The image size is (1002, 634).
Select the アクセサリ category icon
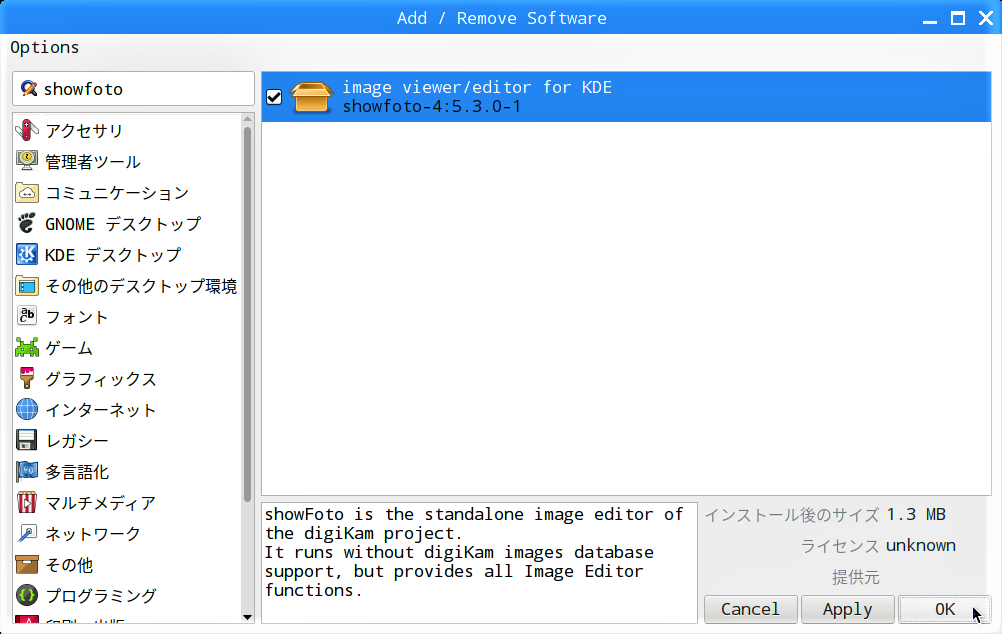tap(27, 130)
